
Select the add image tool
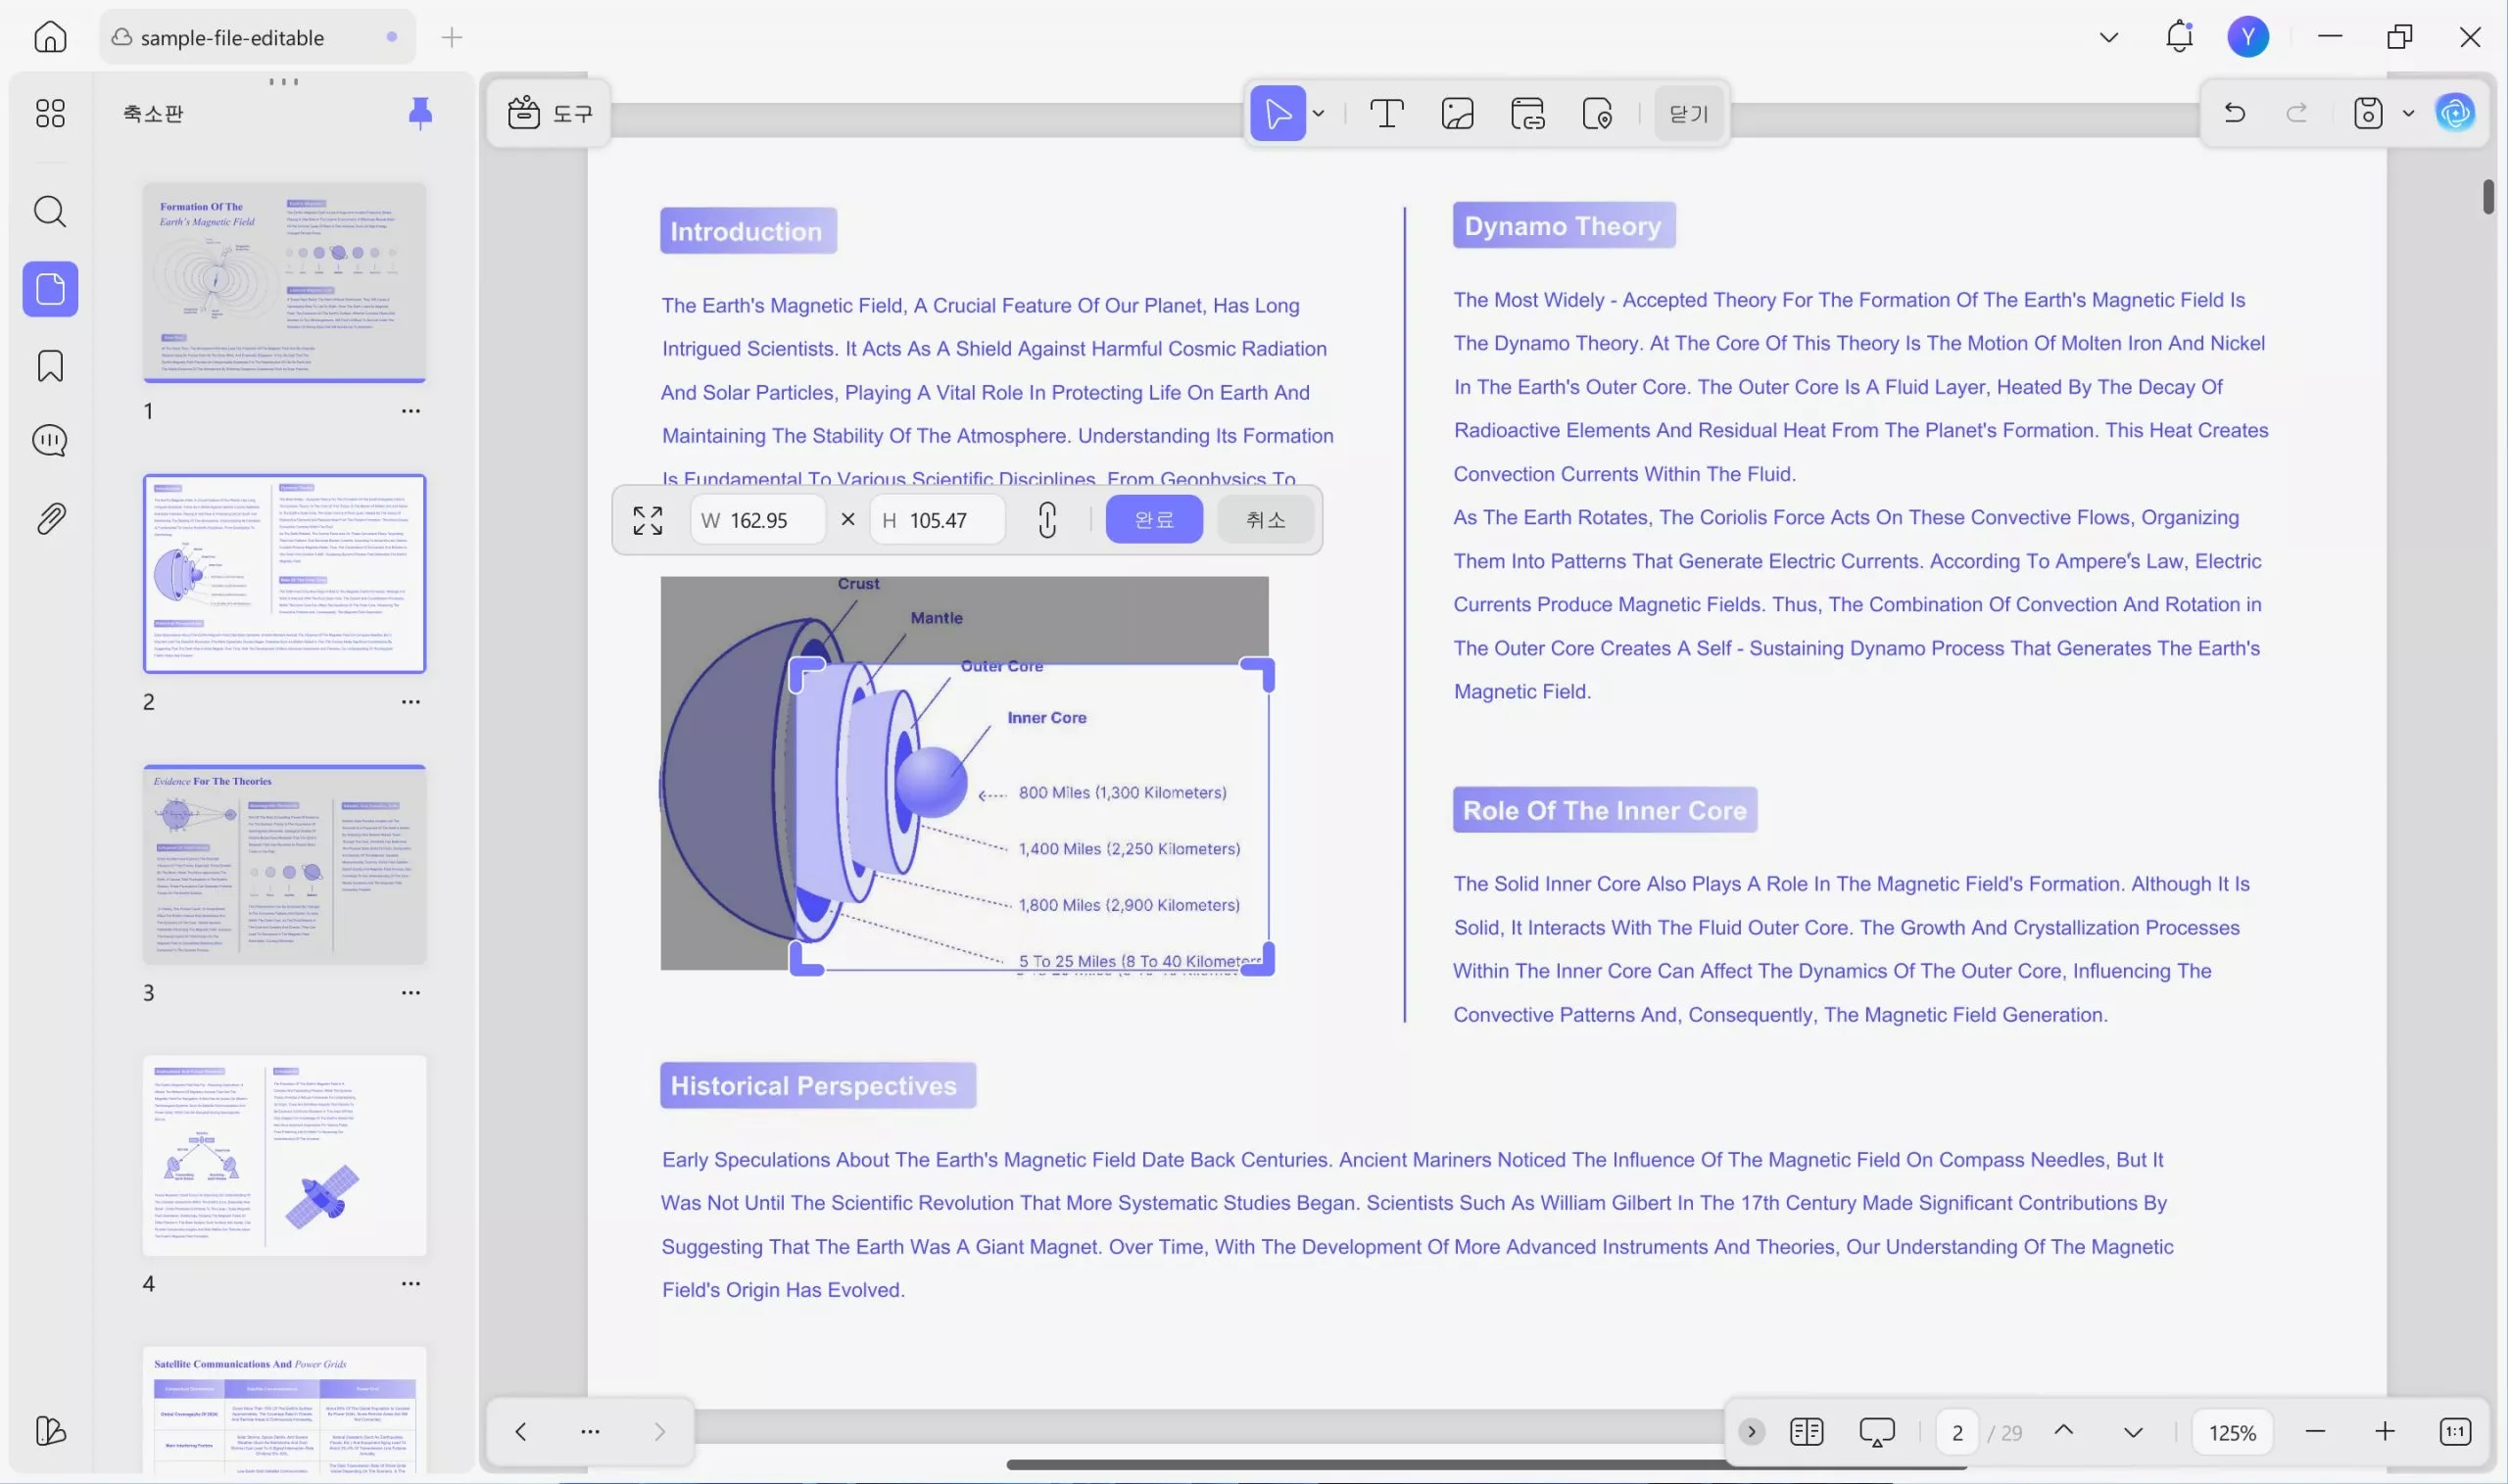[1457, 114]
